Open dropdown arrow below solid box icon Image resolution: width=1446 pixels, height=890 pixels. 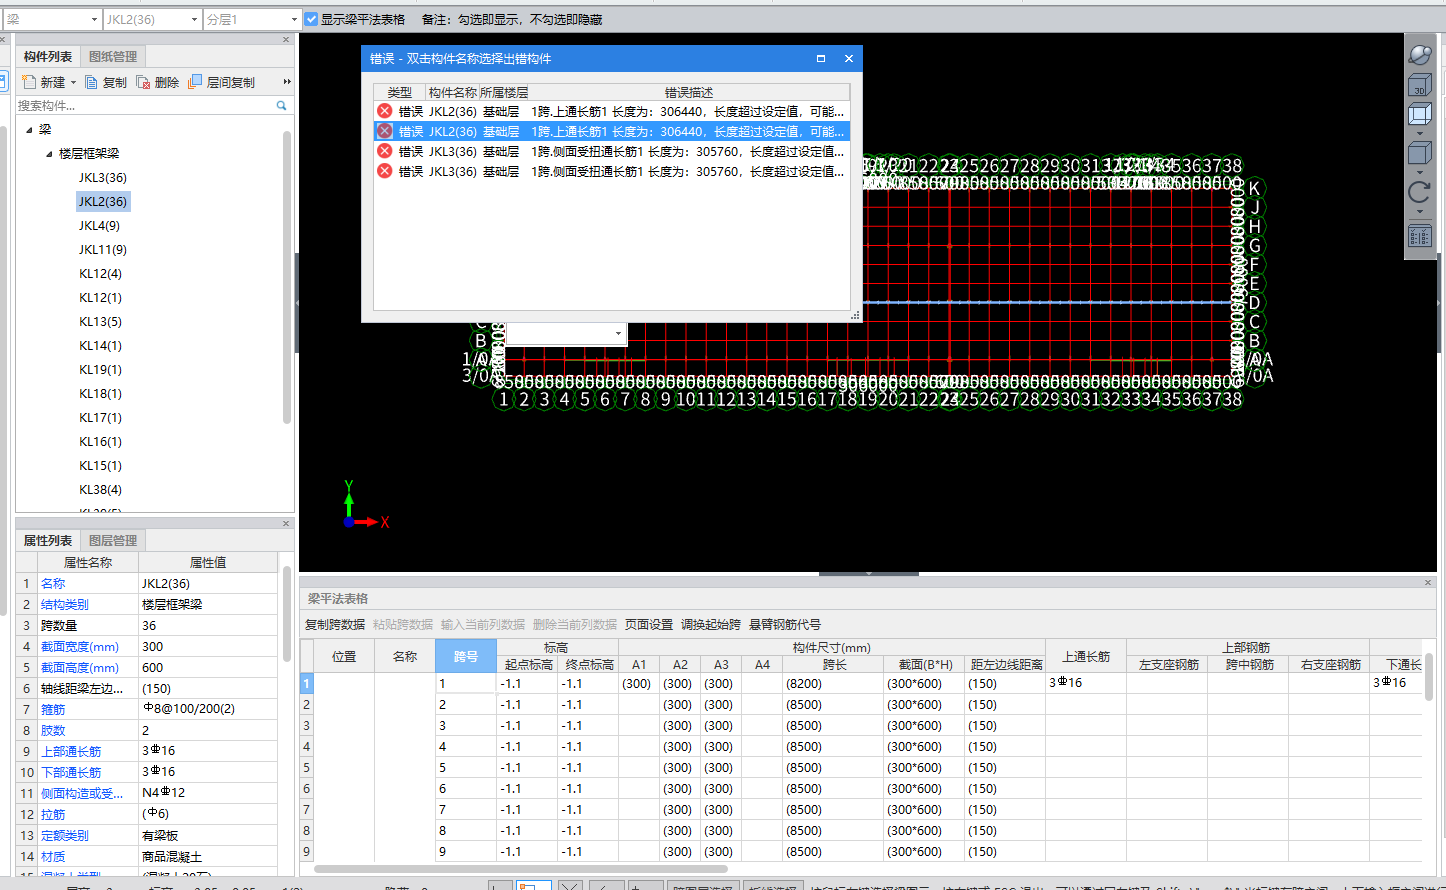tap(1419, 172)
